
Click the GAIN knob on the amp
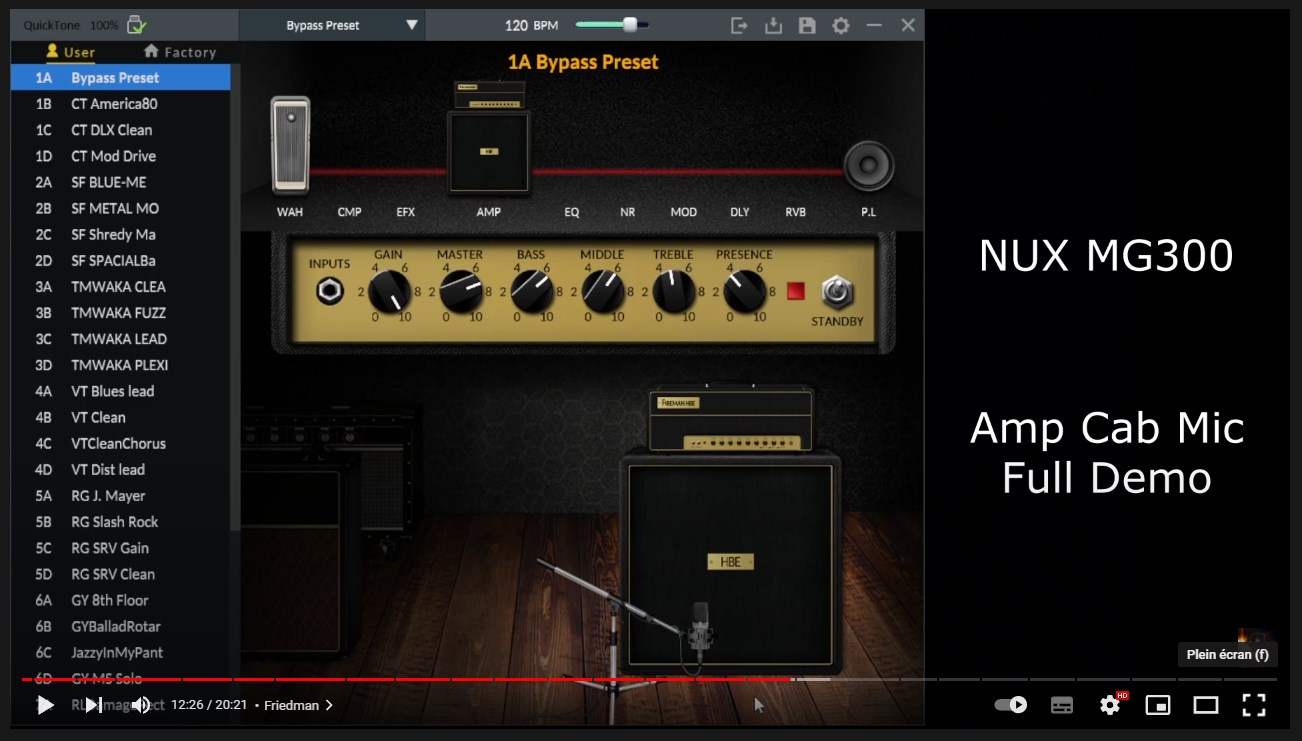pos(389,291)
